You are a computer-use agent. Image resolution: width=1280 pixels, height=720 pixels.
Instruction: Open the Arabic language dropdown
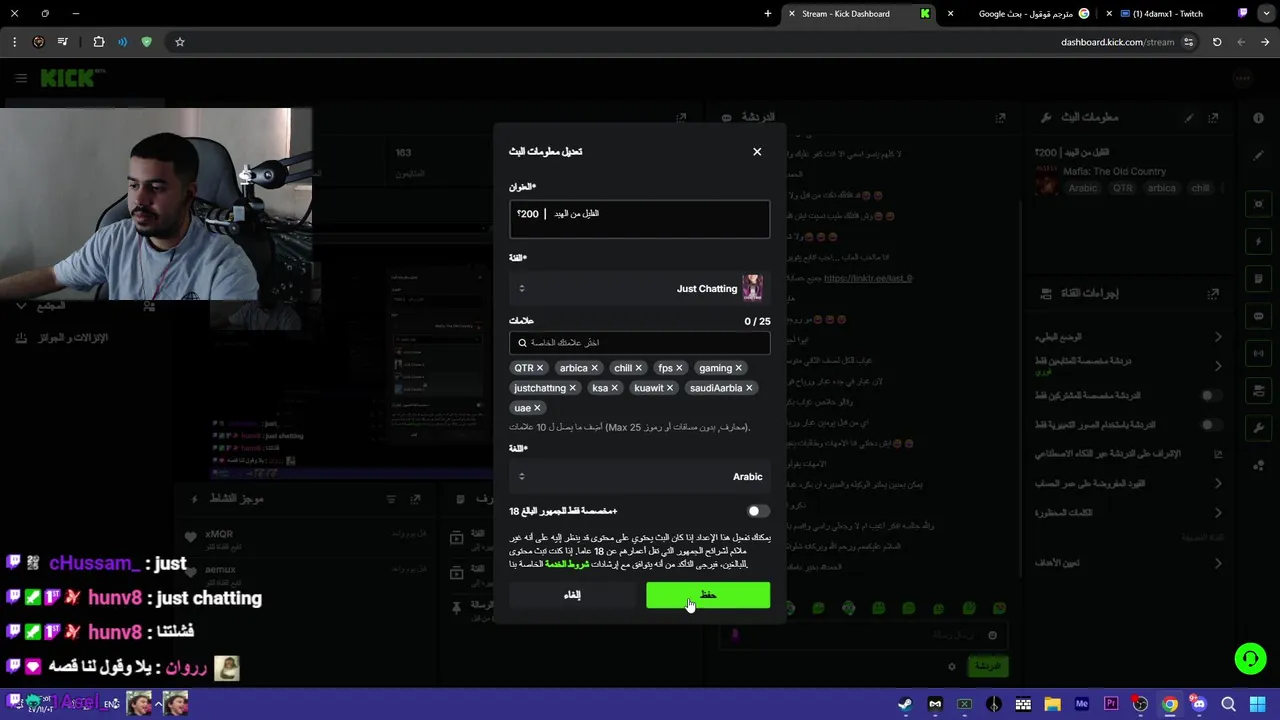(x=639, y=477)
